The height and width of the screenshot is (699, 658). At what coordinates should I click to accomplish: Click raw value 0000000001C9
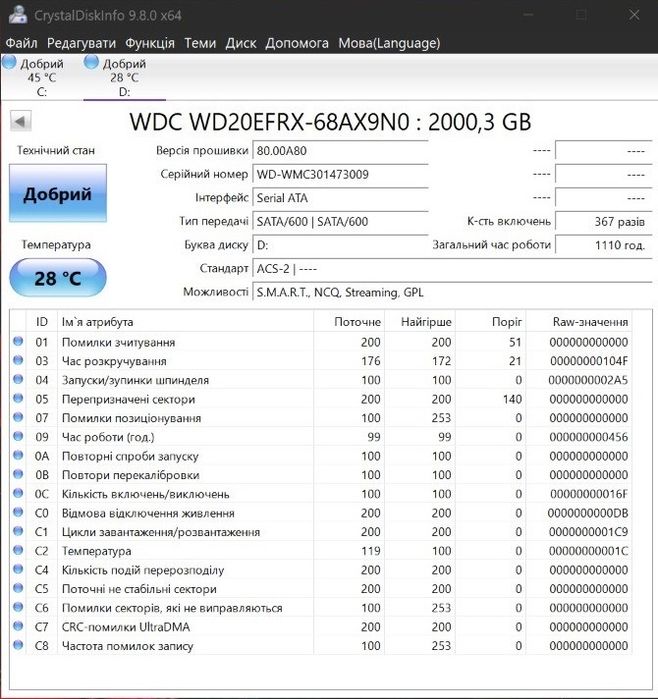[588, 531]
